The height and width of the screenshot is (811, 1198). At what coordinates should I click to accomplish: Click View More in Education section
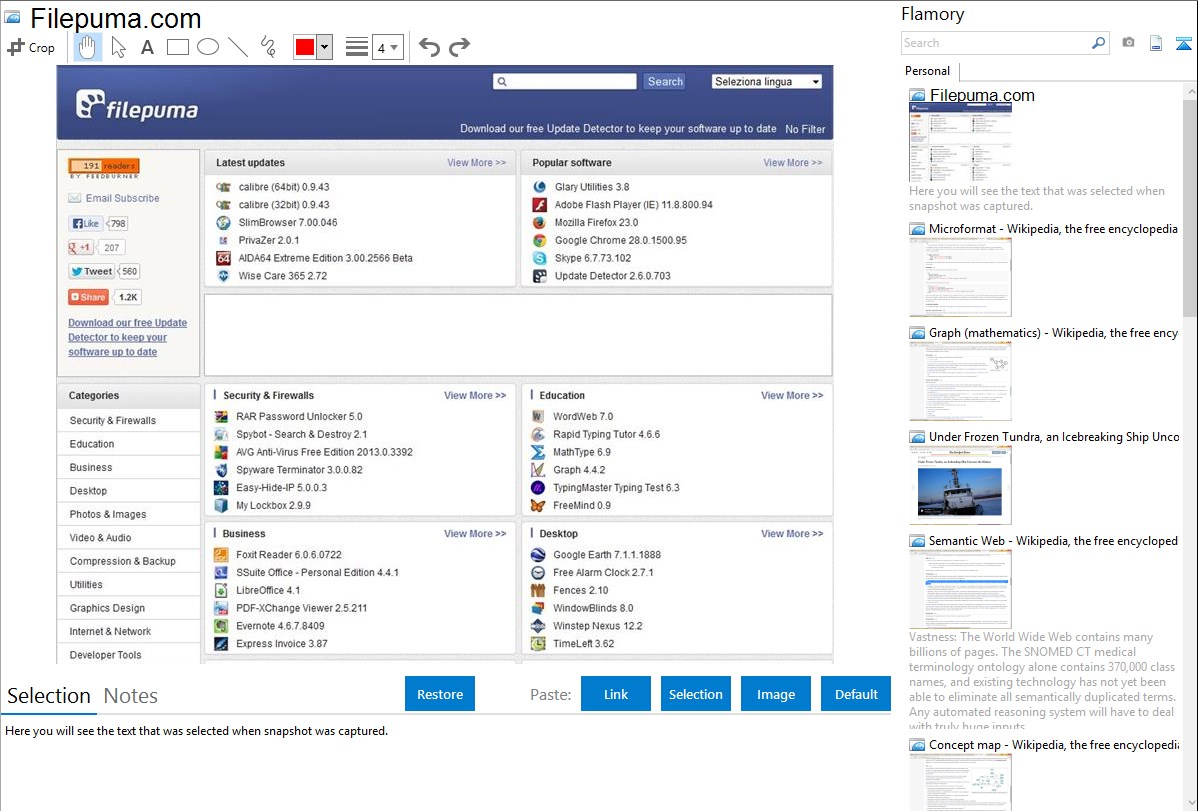pos(792,395)
